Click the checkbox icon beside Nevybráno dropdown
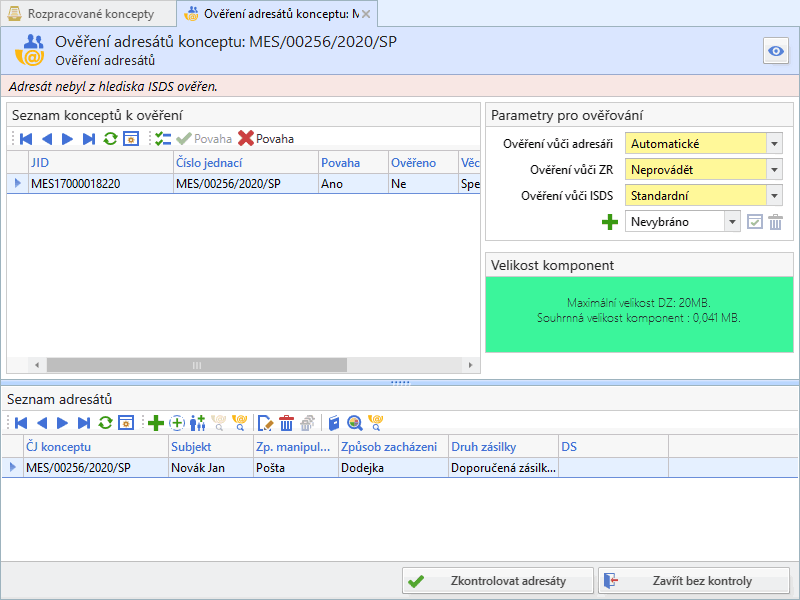The height and width of the screenshot is (600, 800). 755,222
